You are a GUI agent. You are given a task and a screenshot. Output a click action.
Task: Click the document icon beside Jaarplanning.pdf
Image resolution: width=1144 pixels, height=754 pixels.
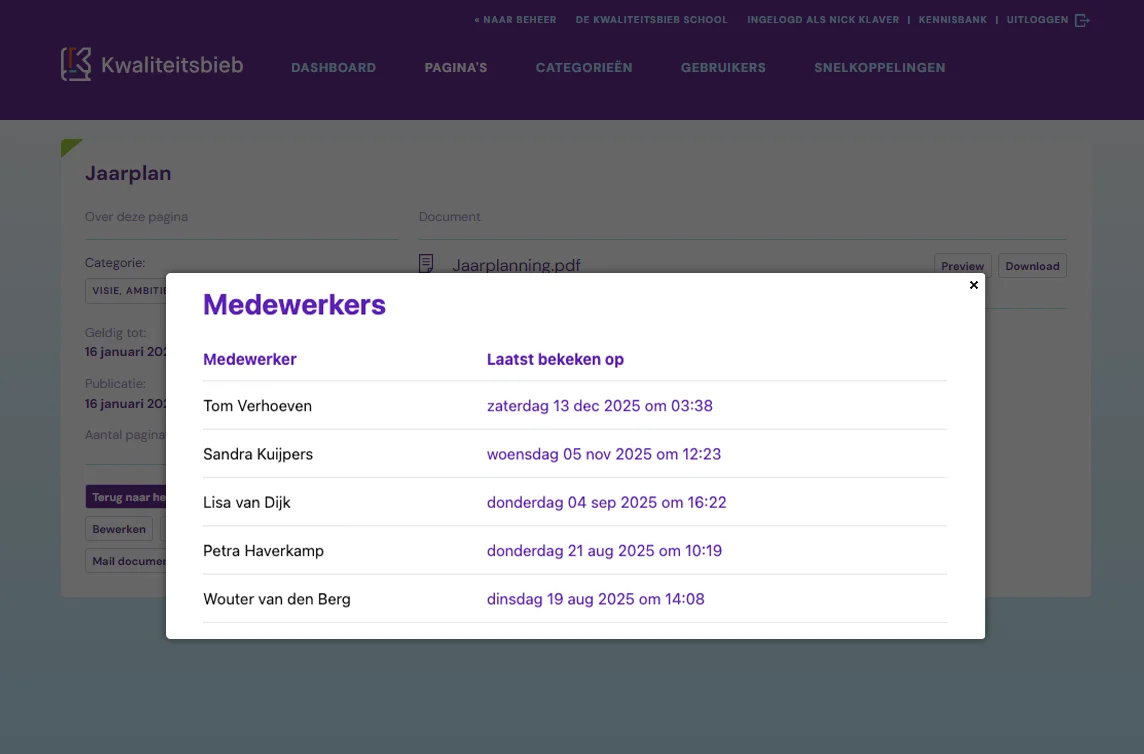point(426,263)
